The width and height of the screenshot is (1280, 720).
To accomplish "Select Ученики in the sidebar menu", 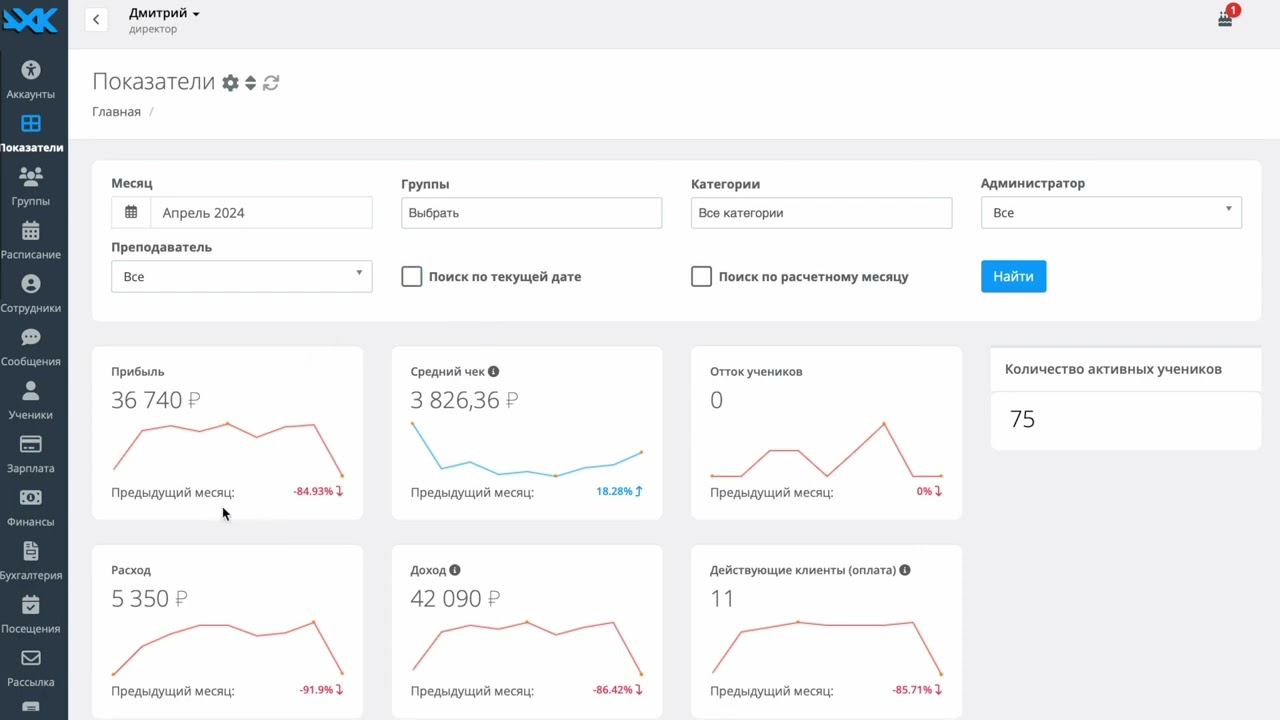I will [31, 400].
